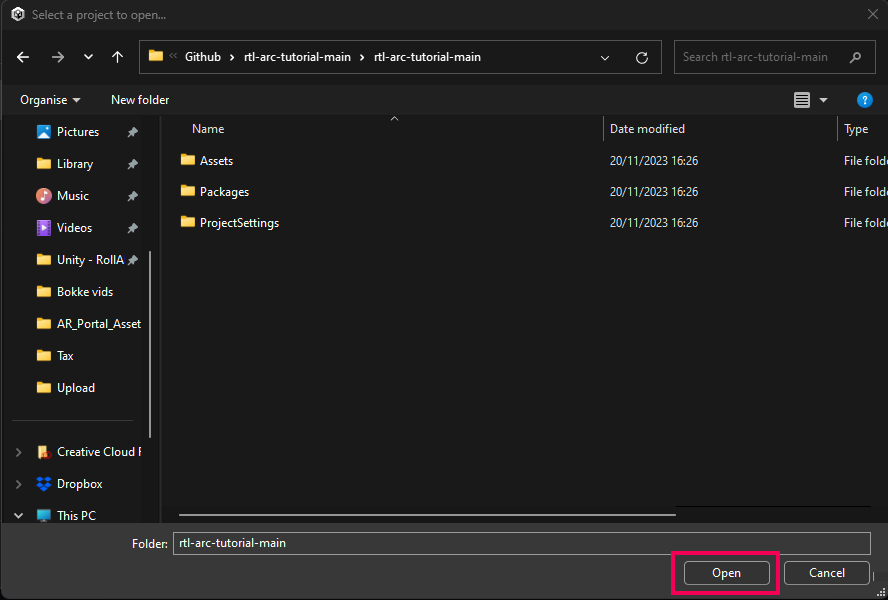
Task: Collapse the This PC tree node
Action: 18,516
